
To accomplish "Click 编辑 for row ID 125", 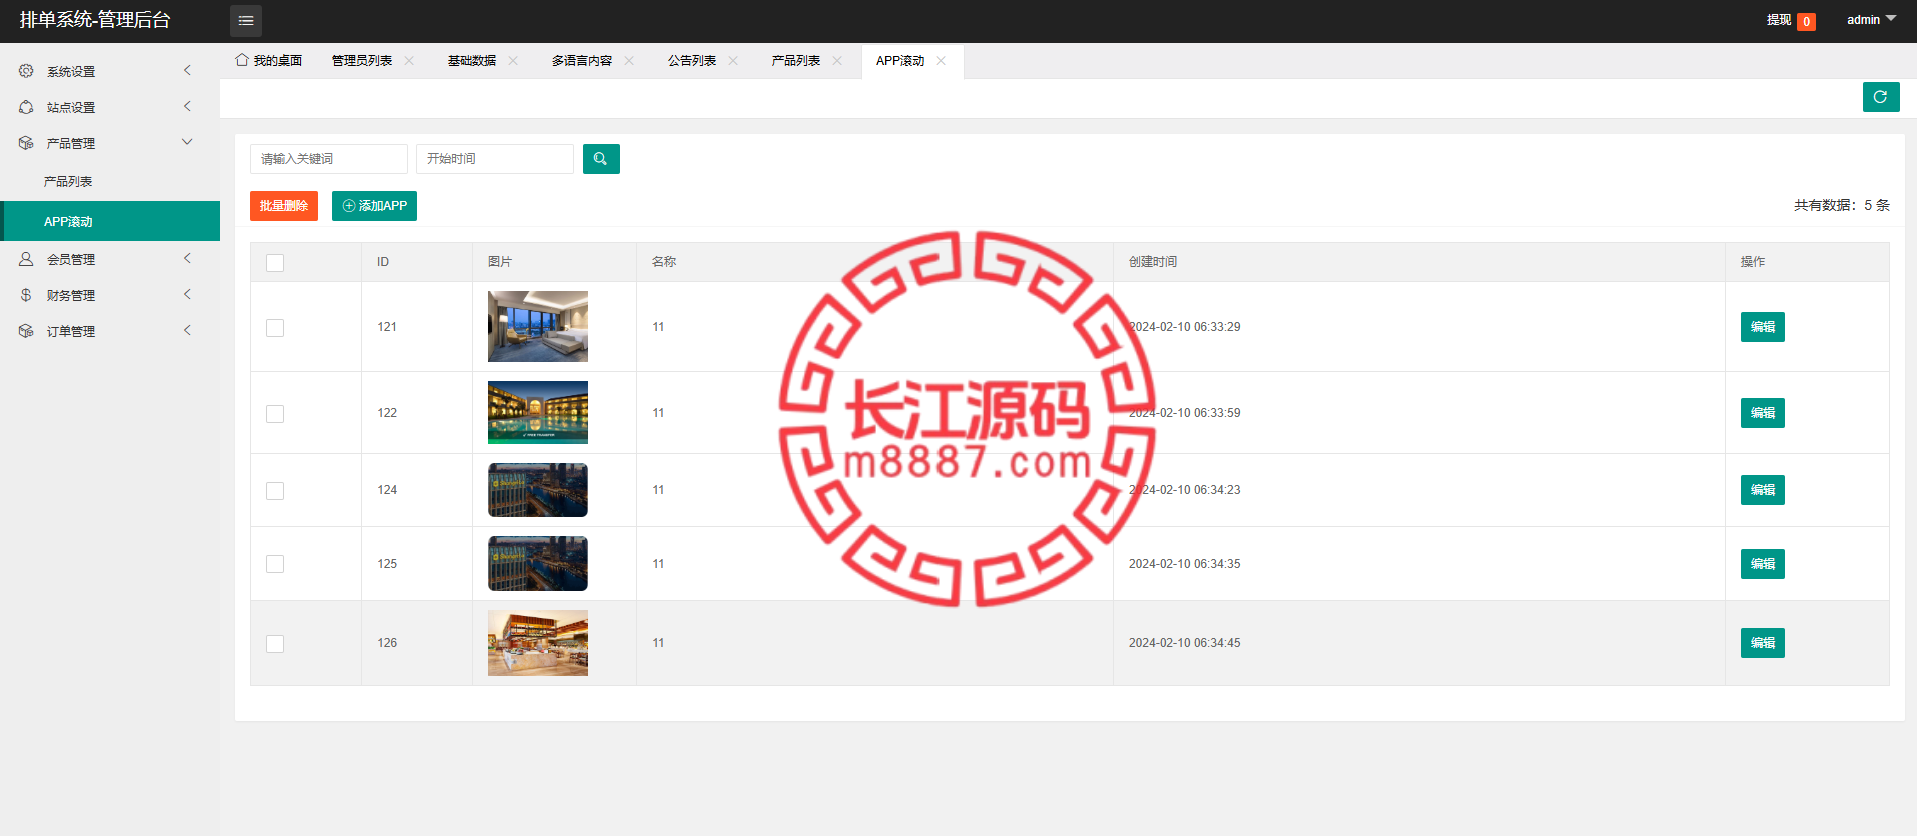I will point(1763,564).
